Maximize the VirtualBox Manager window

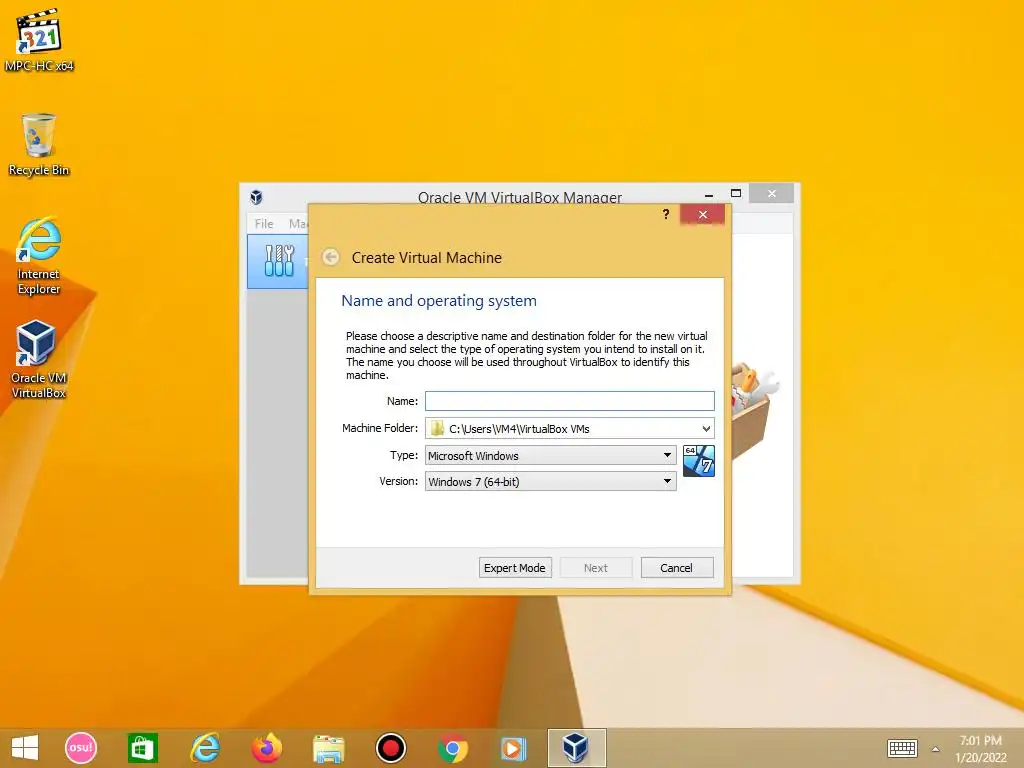point(736,193)
